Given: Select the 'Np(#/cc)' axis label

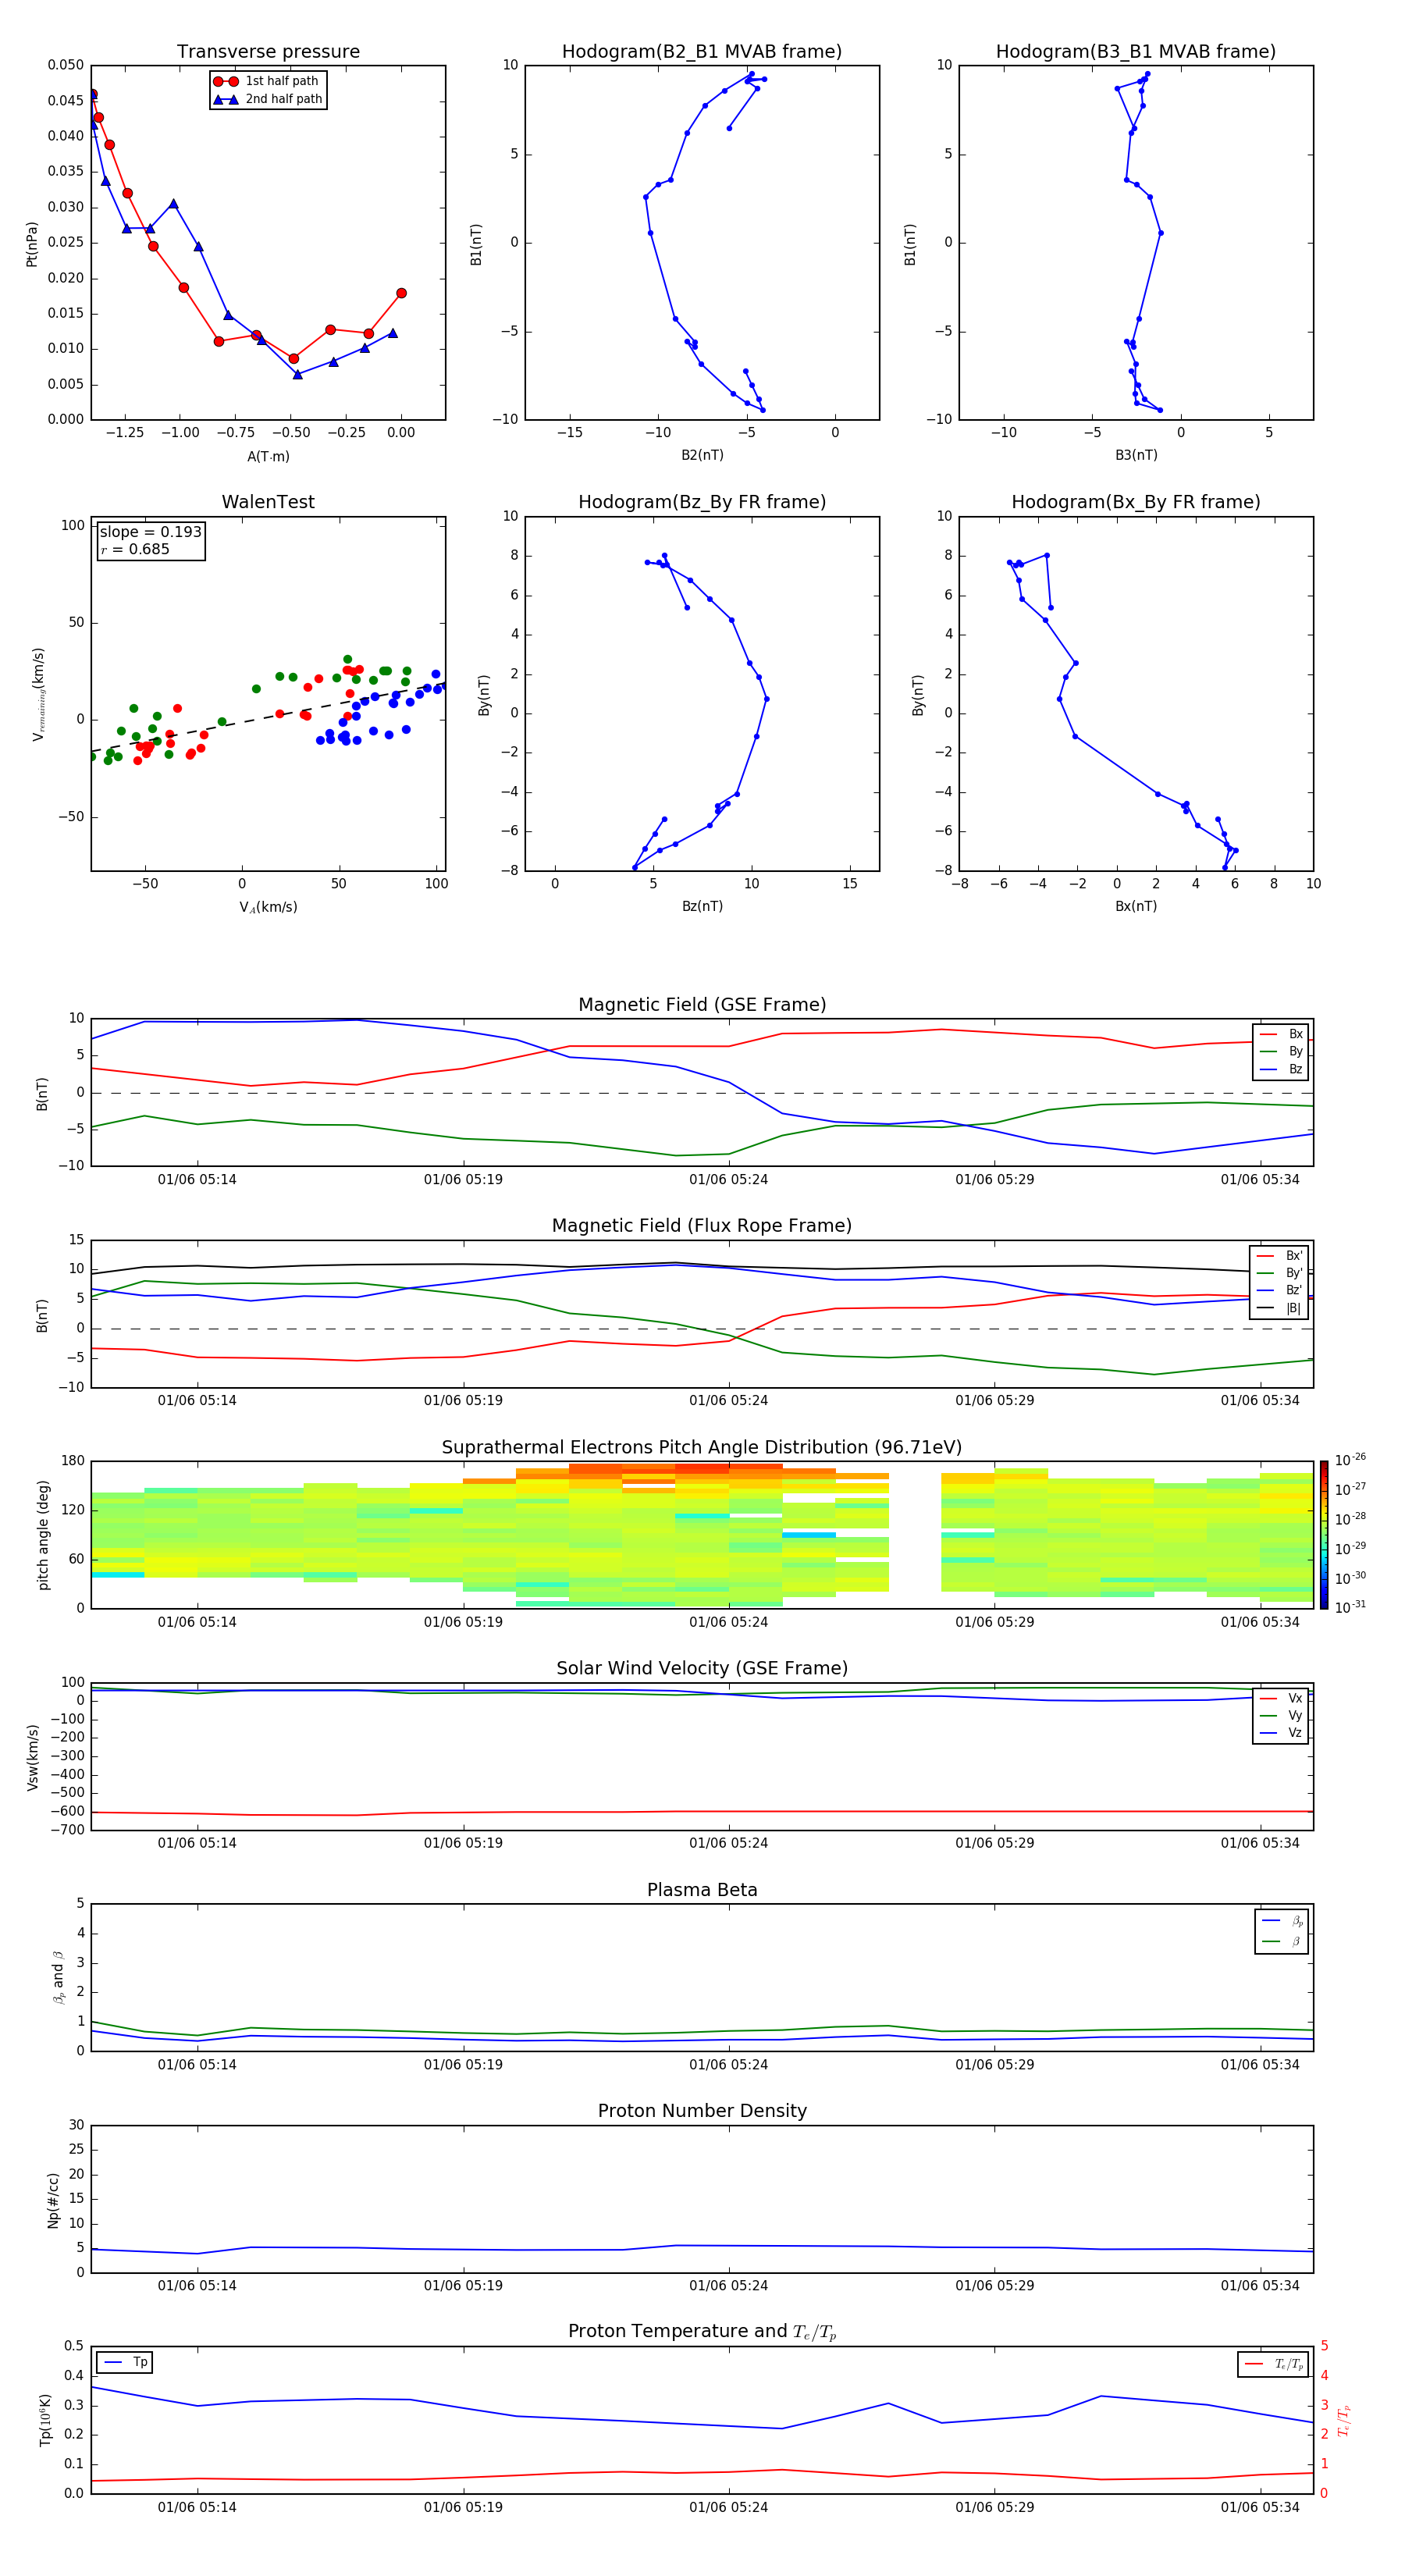Looking at the screenshot, I should tap(53, 2200).
